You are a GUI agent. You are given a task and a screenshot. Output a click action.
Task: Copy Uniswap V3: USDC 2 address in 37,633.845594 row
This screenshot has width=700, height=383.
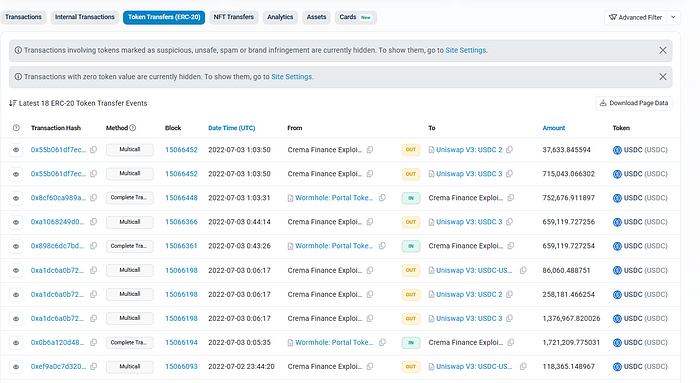pos(509,150)
